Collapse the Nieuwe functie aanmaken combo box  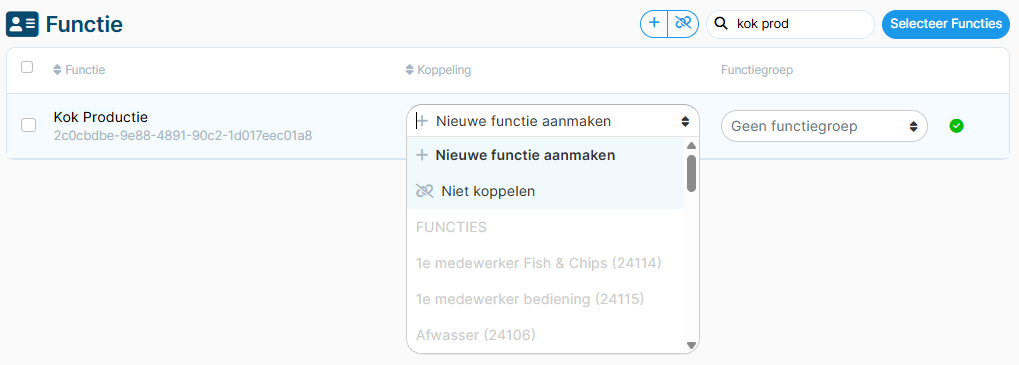click(553, 121)
